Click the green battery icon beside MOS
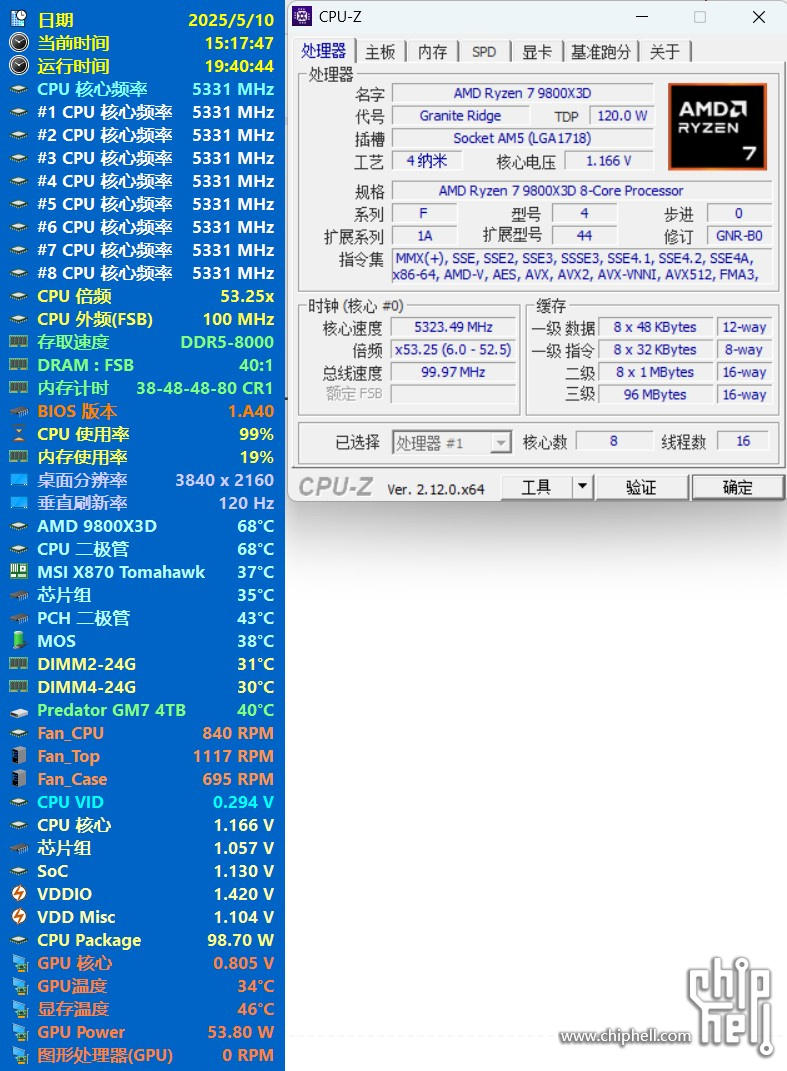 [x=19, y=641]
